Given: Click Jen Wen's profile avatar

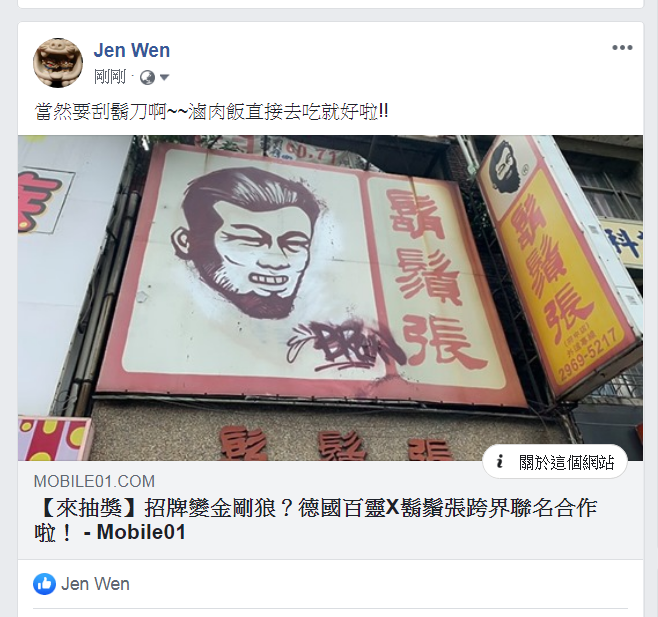Looking at the screenshot, I should point(58,63).
